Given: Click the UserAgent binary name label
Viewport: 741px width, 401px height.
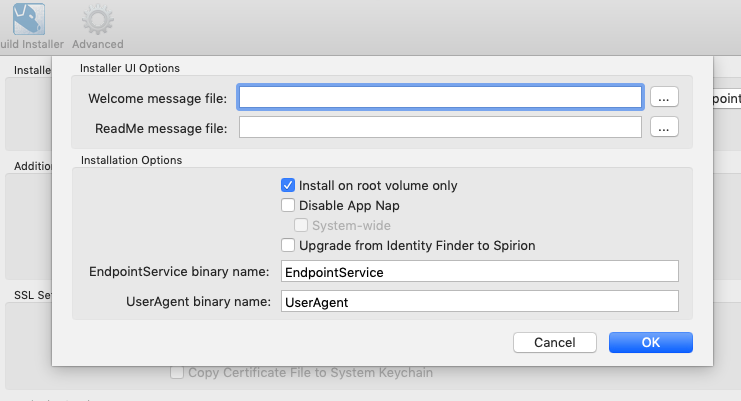Looking at the screenshot, I should pos(199,300).
